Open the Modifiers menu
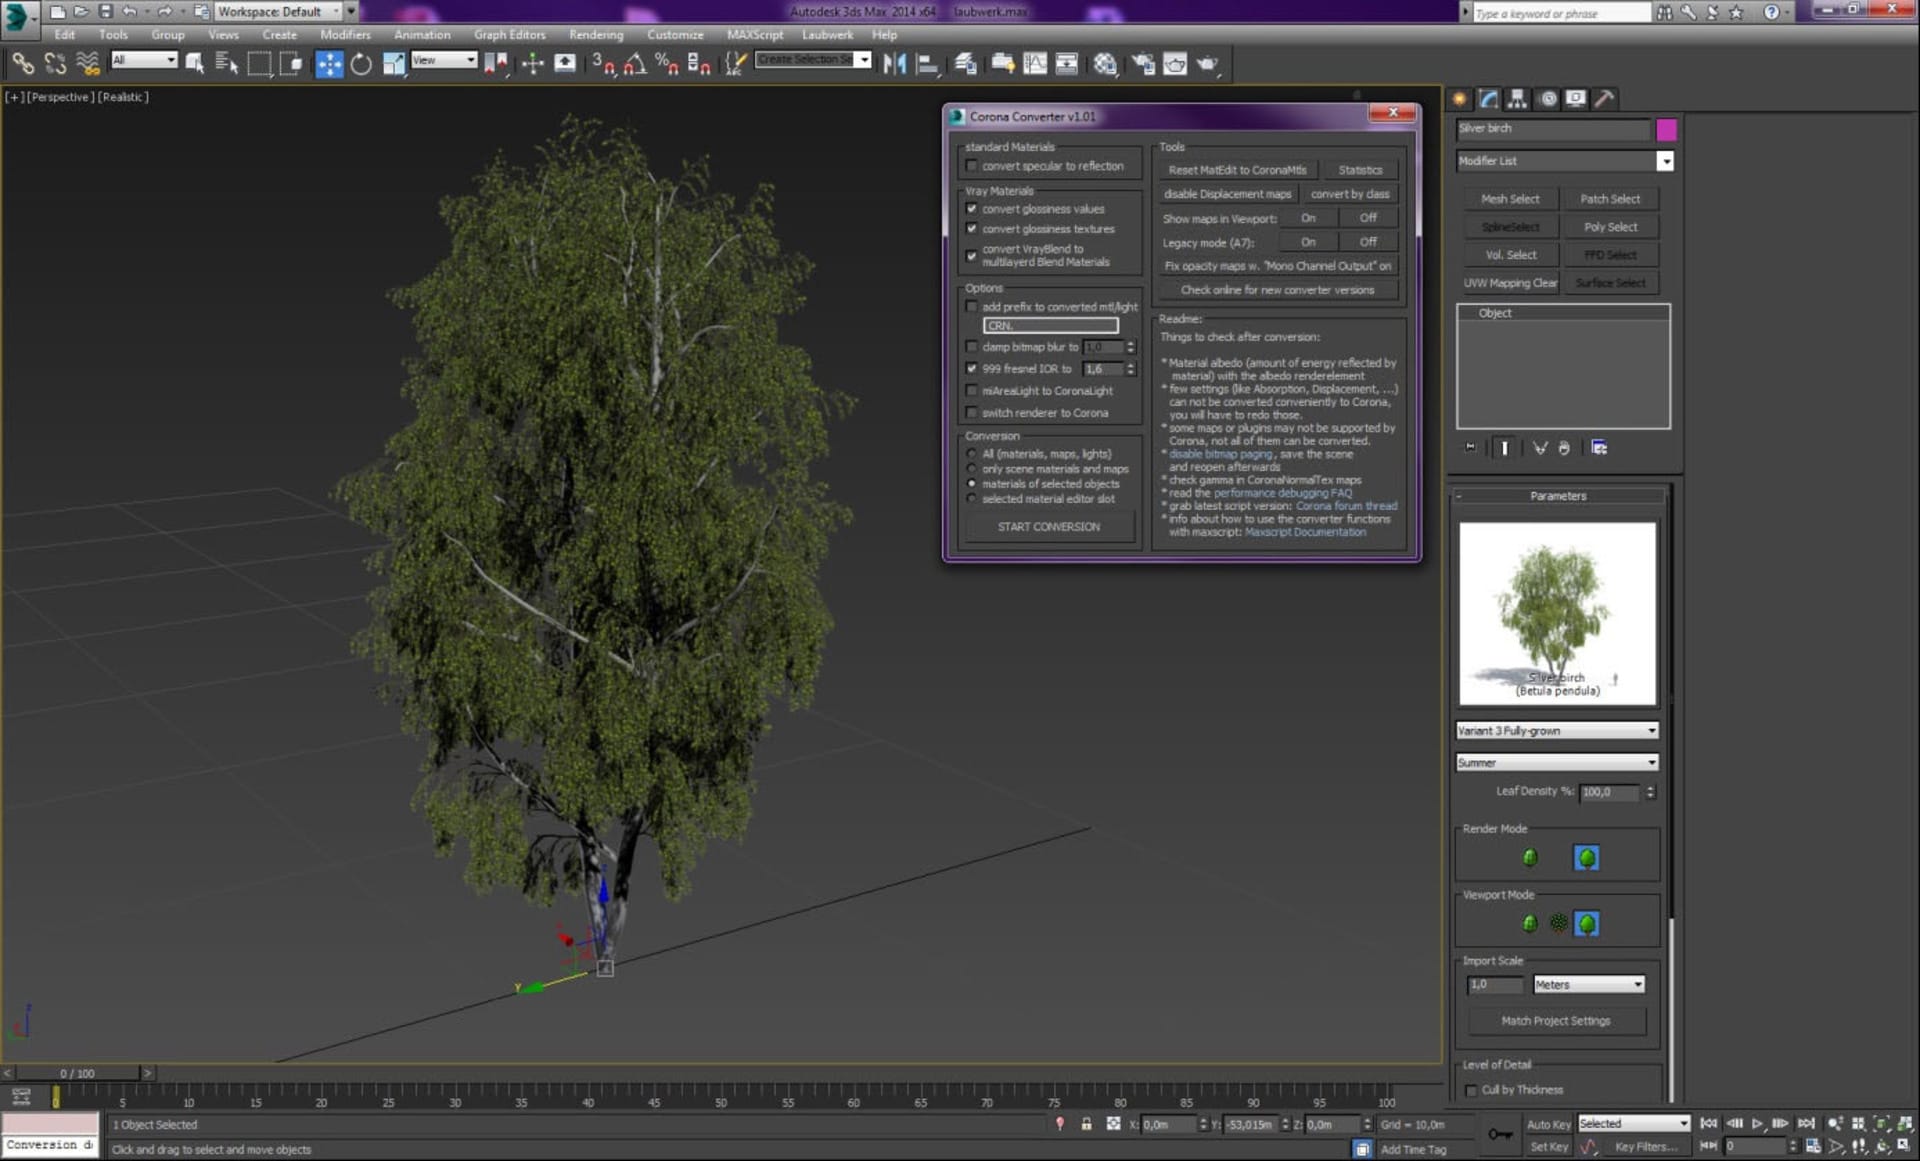Viewport: 1920px width, 1161px height. (x=345, y=34)
